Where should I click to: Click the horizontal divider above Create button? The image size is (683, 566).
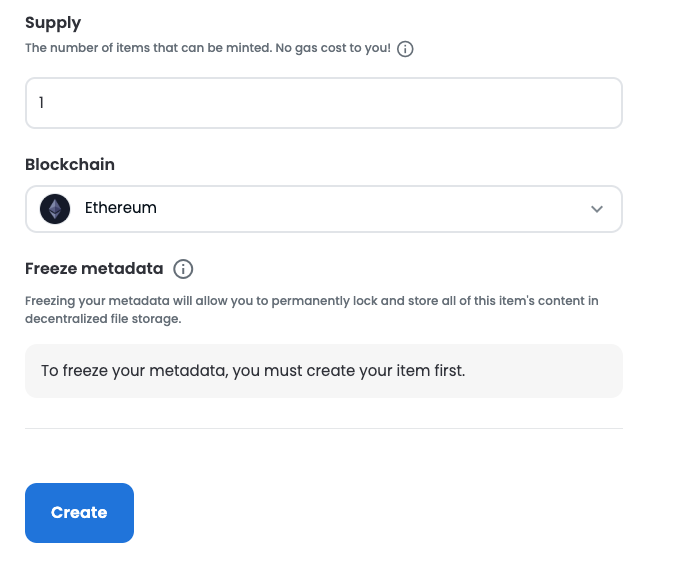point(323,429)
